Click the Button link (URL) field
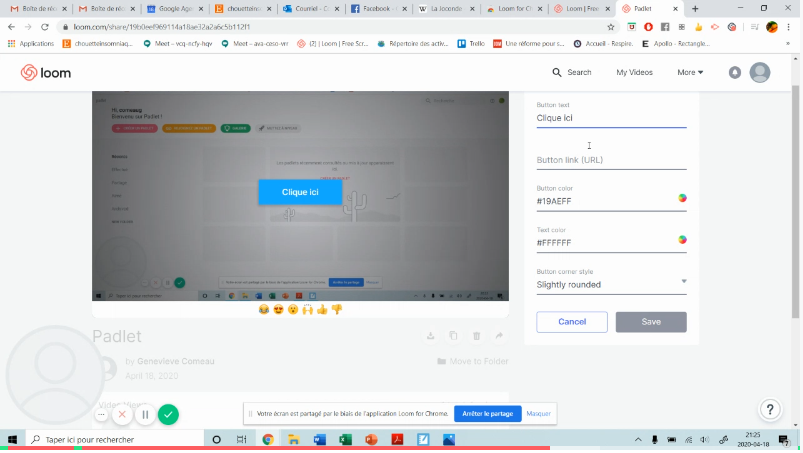803x453 pixels. pyautogui.click(x=610, y=160)
